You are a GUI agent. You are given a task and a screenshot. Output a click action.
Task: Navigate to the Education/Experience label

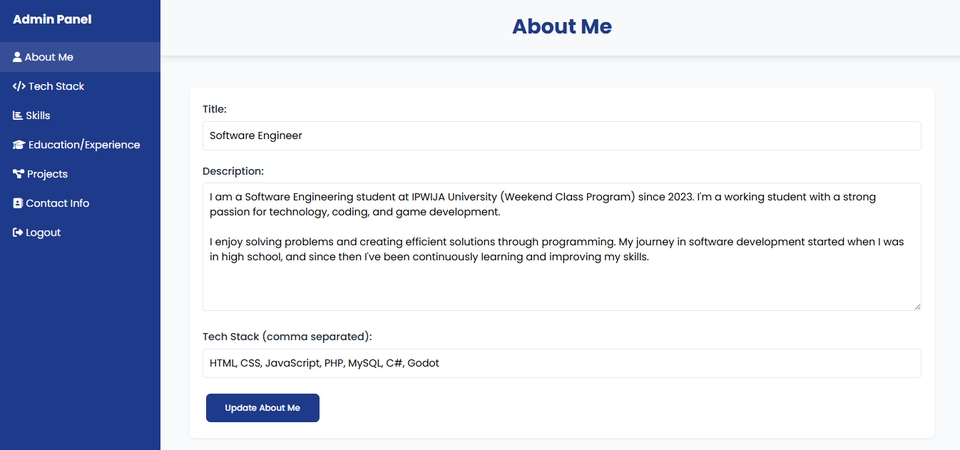pos(84,144)
